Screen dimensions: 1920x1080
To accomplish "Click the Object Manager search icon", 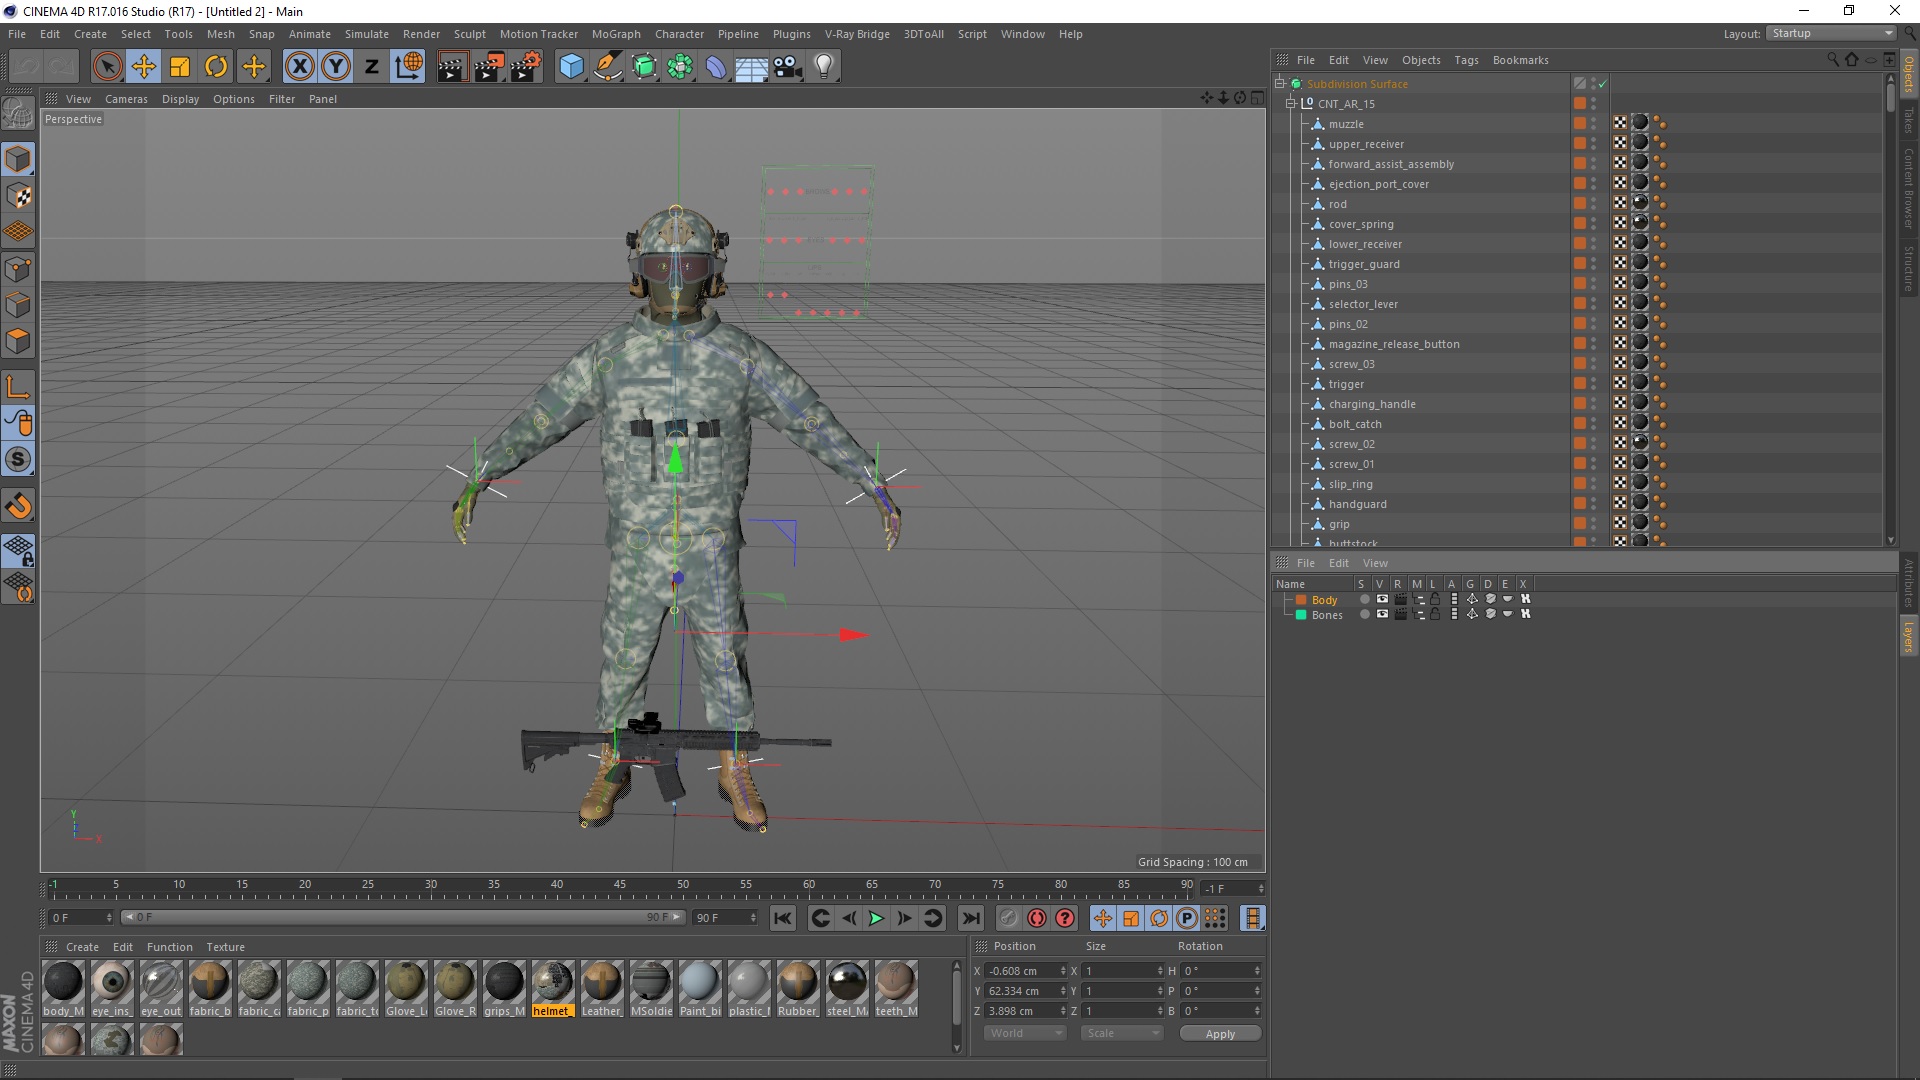I will click(x=1832, y=60).
